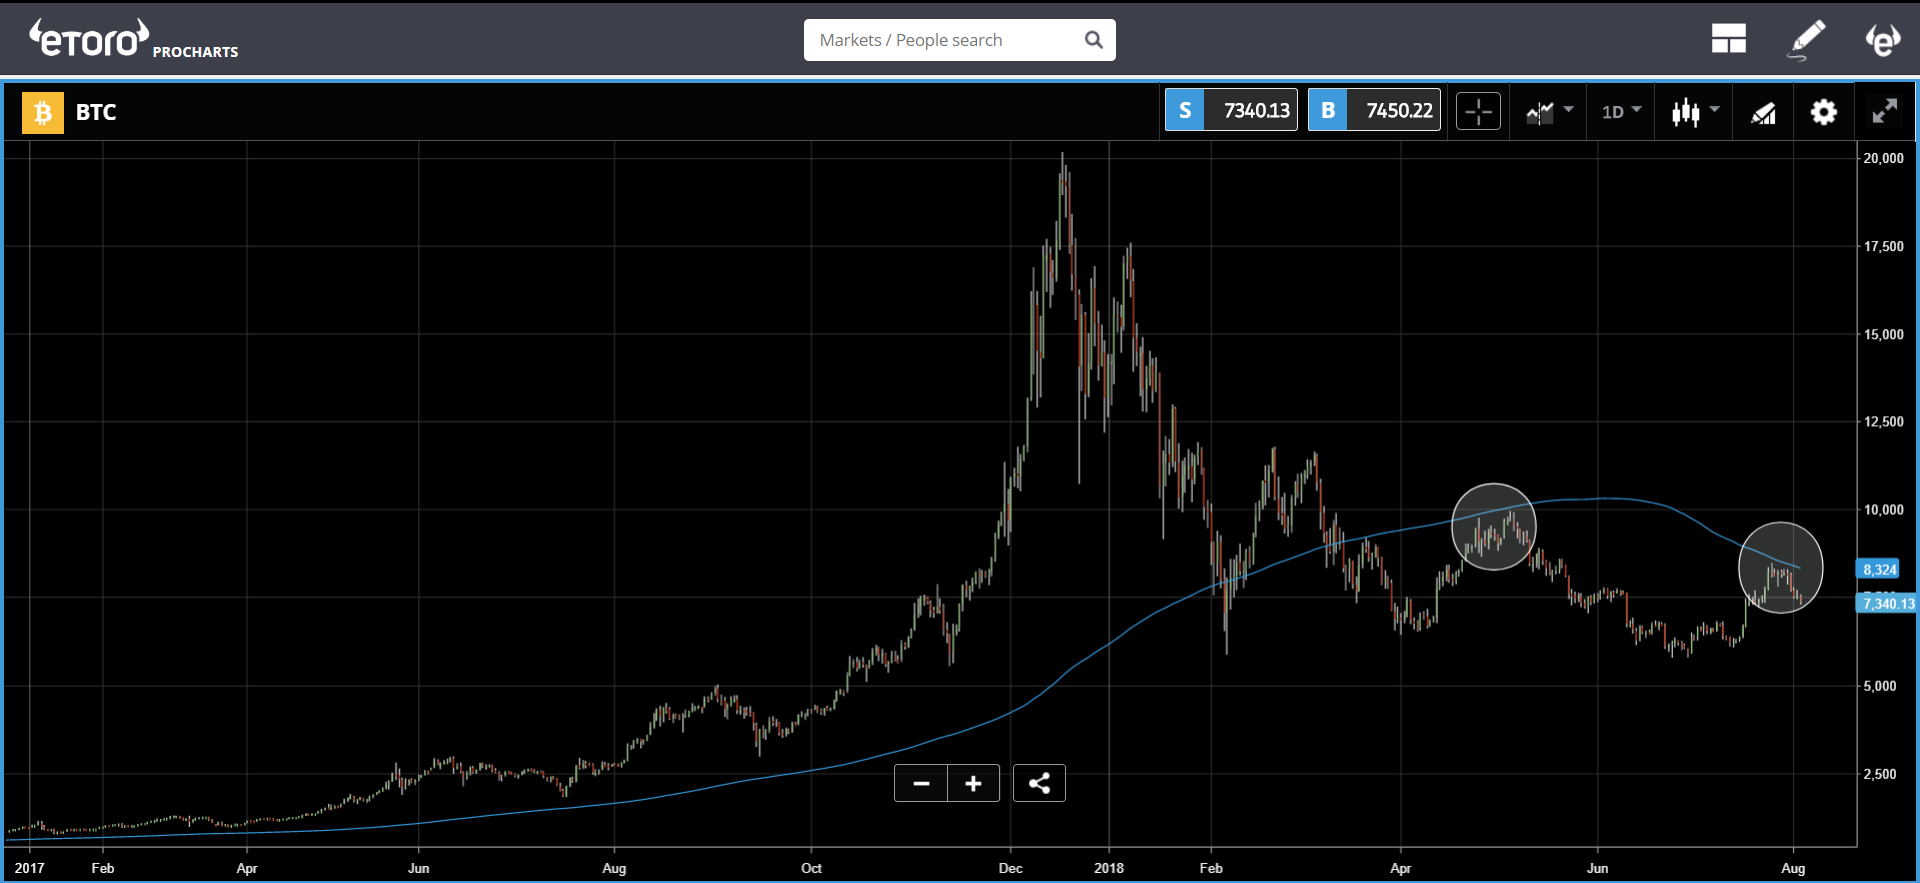This screenshot has width=1920, height=883.
Task: Zoom in with the plus button
Action: click(x=973, y=783)
